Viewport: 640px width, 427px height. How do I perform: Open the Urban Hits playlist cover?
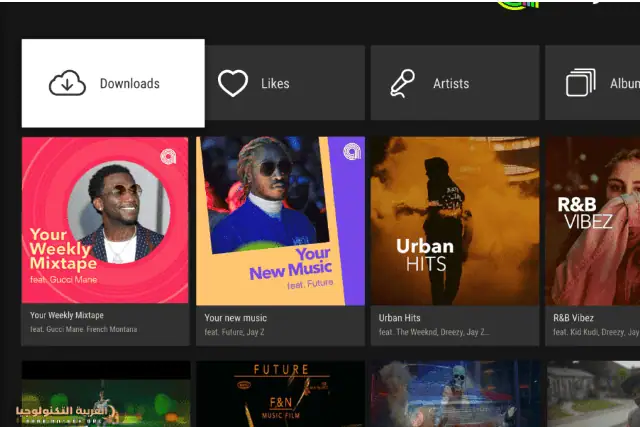pos(455,221)
